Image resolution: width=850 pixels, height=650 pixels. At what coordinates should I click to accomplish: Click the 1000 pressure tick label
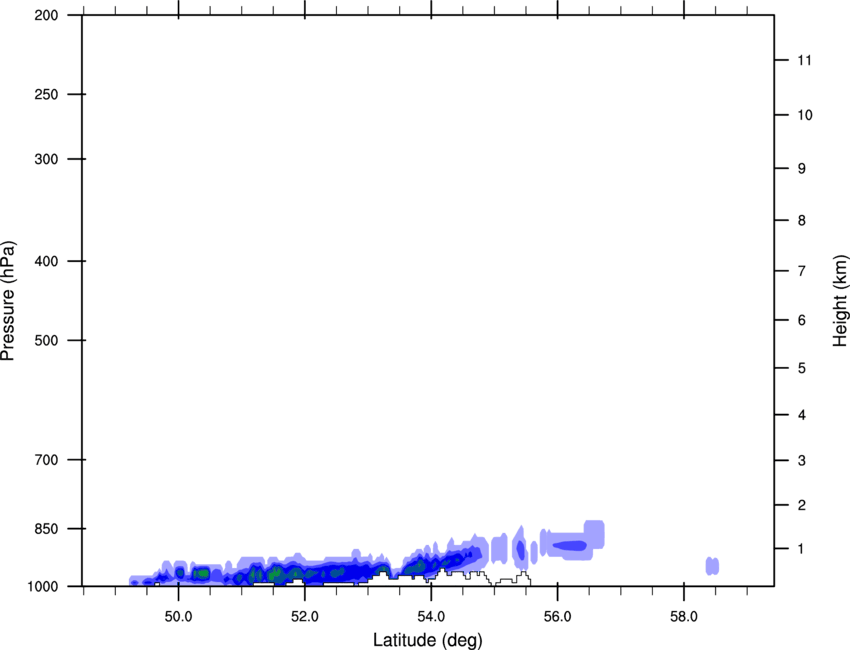42,587
